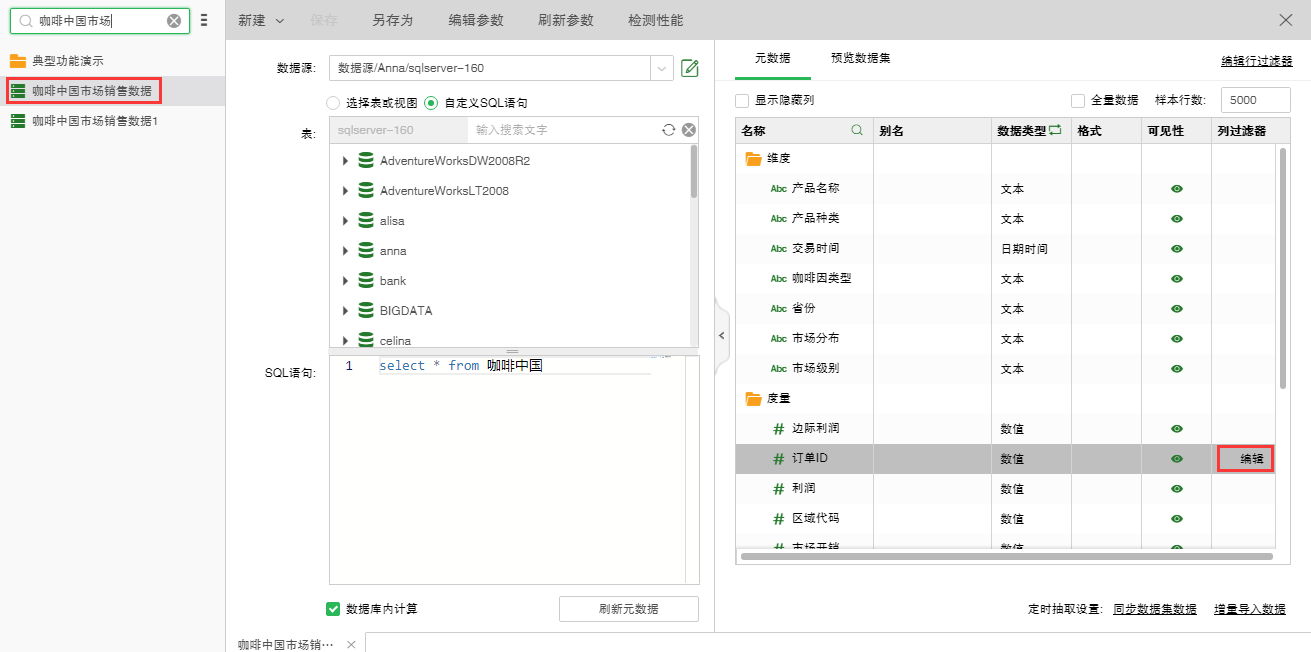Click the 刷新元数据 button
The width and height of the screenshot is (1311, 652).
(x=628, y=608)
